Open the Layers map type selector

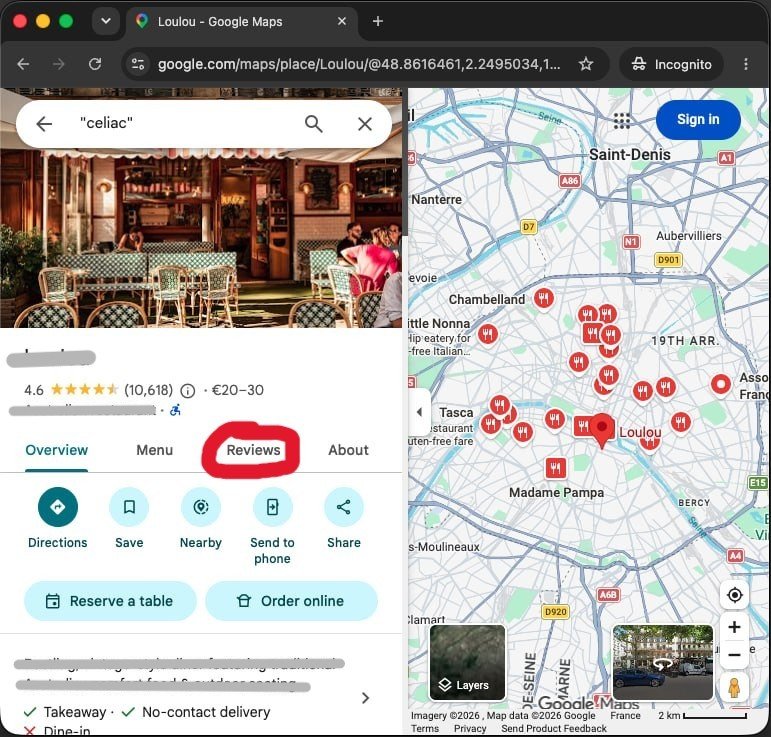pos(467,662)
